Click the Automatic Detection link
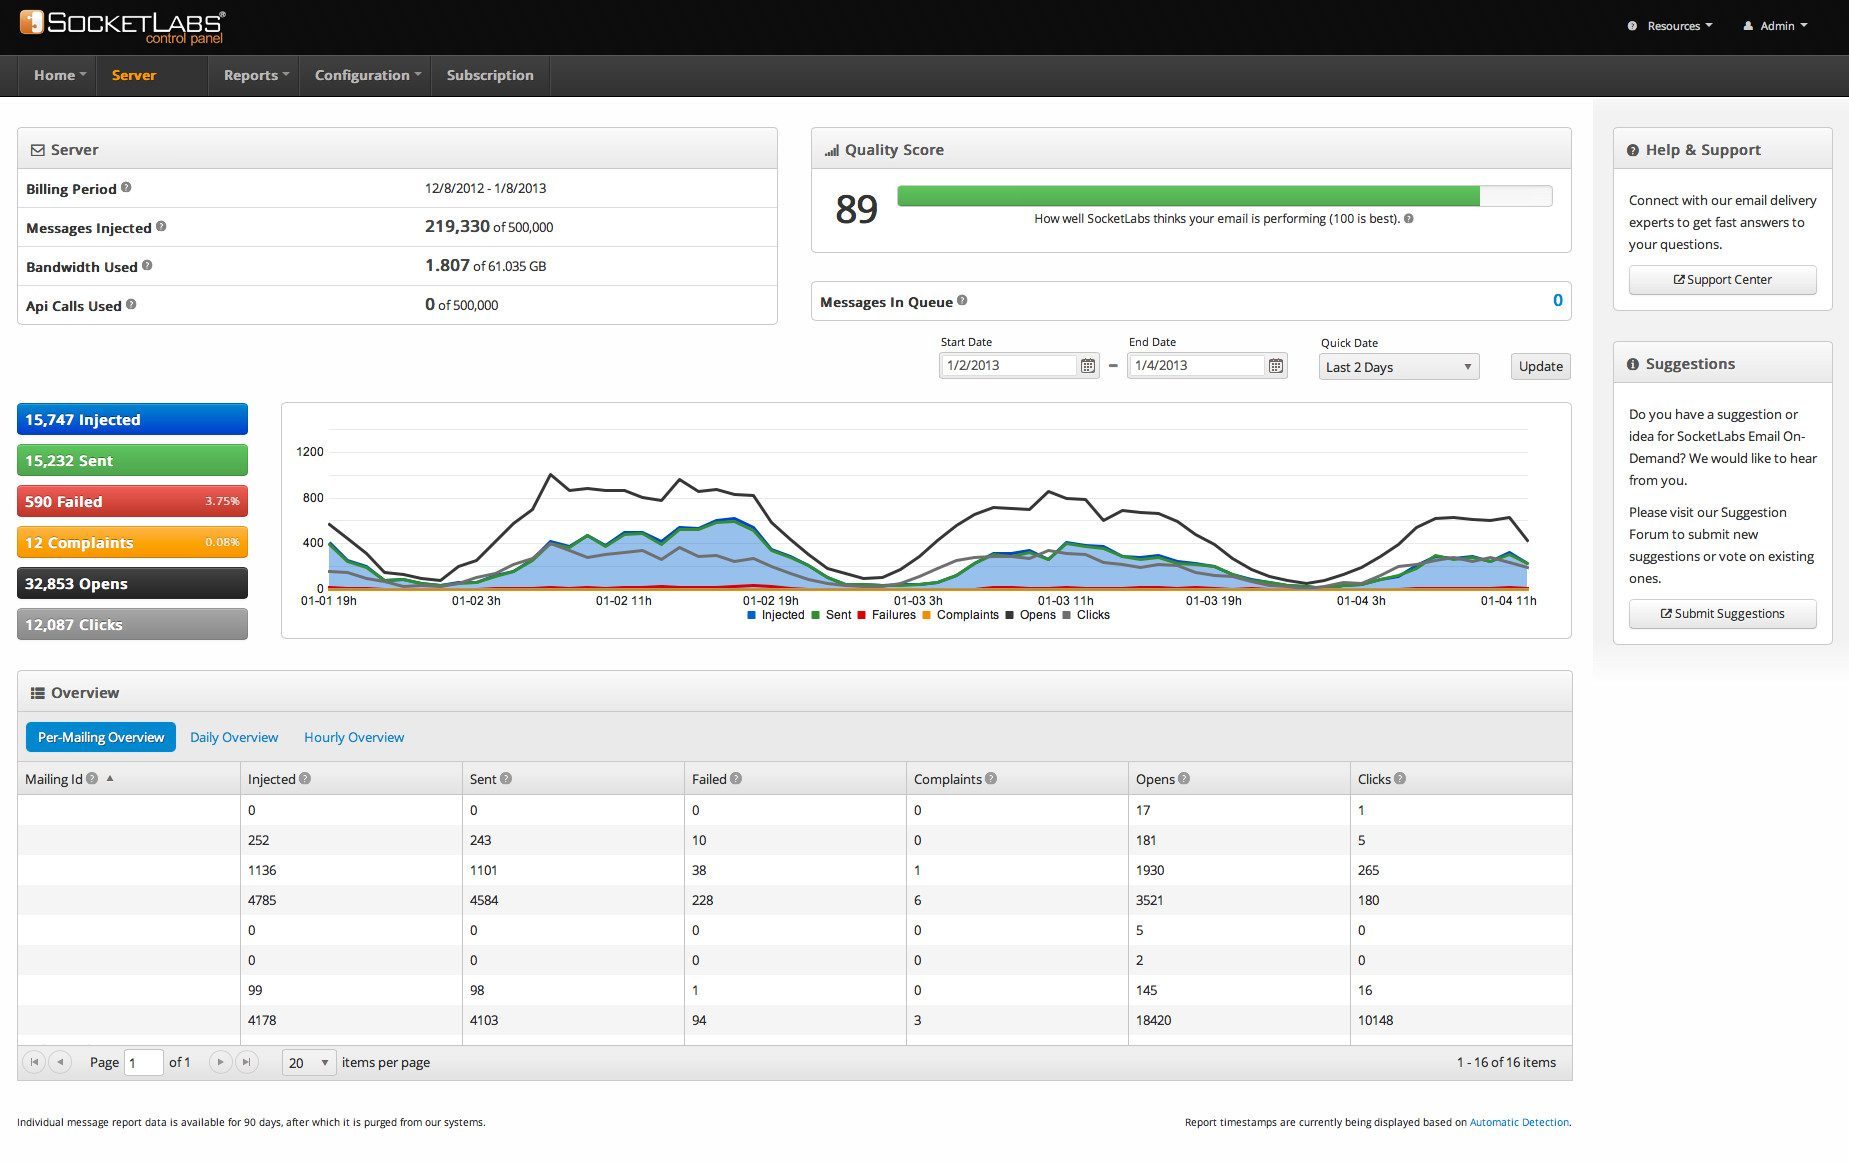This screenshot has width=1849, height=1162. (x=1519, y=1122)
